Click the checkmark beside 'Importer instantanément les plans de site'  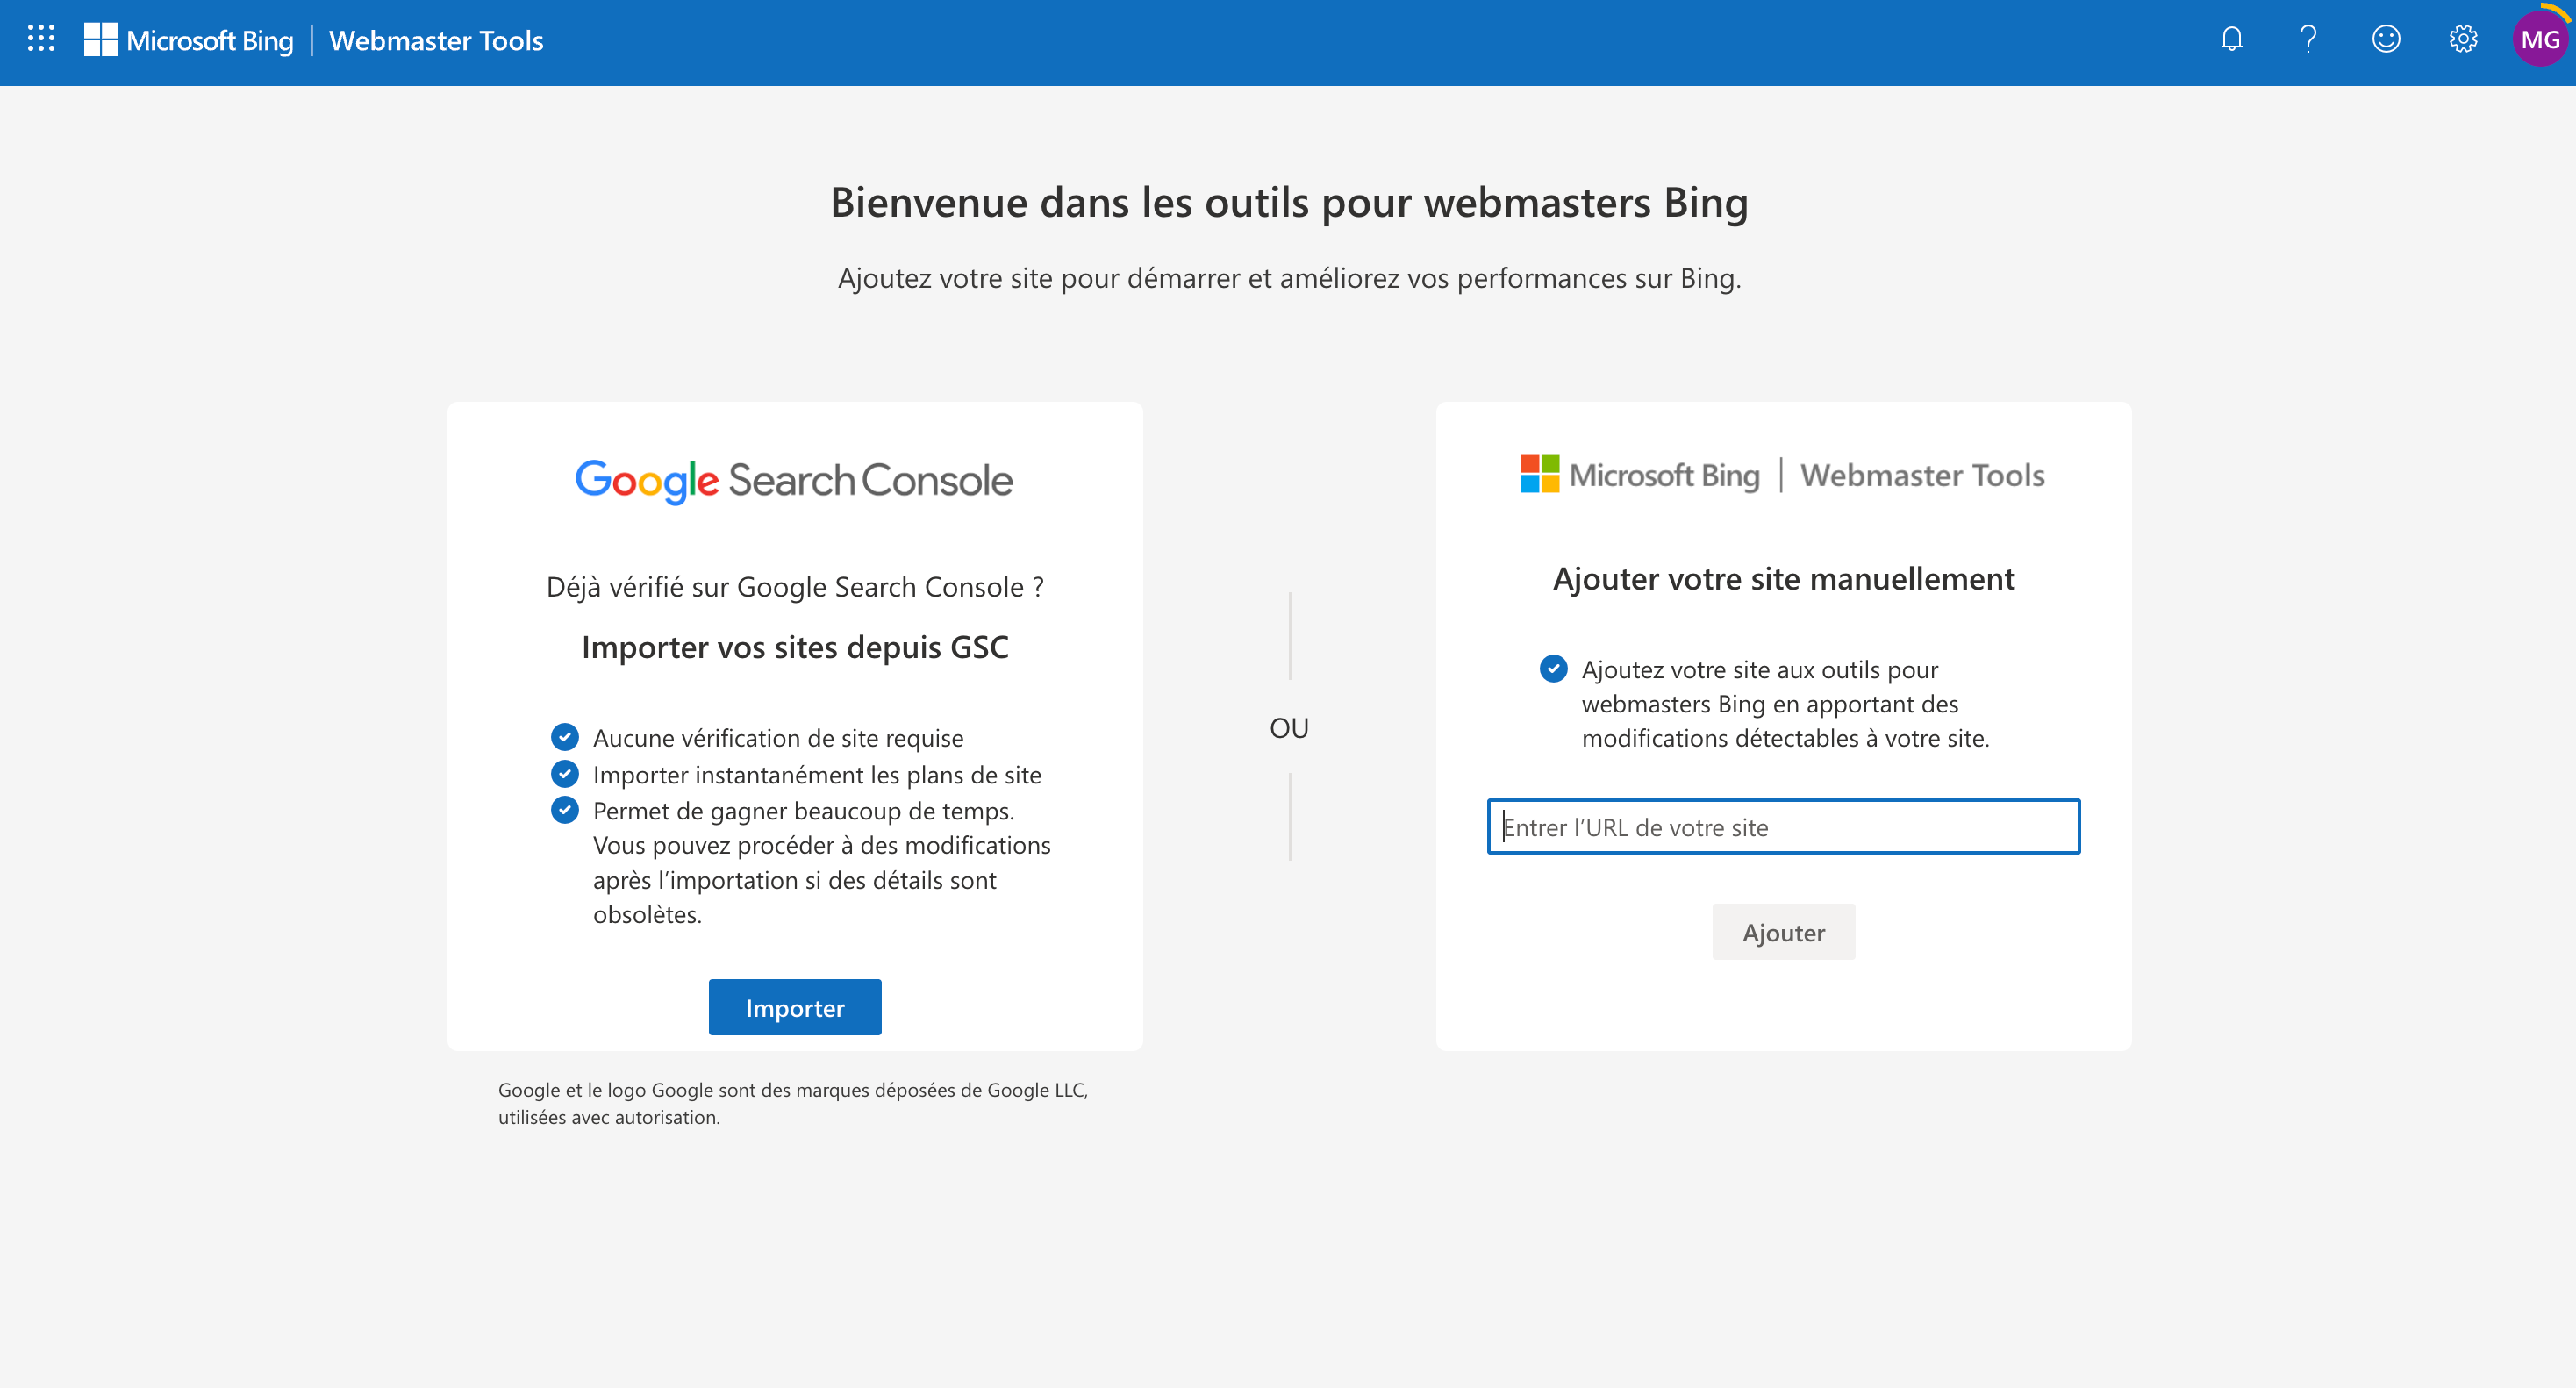tap(565, 774)
